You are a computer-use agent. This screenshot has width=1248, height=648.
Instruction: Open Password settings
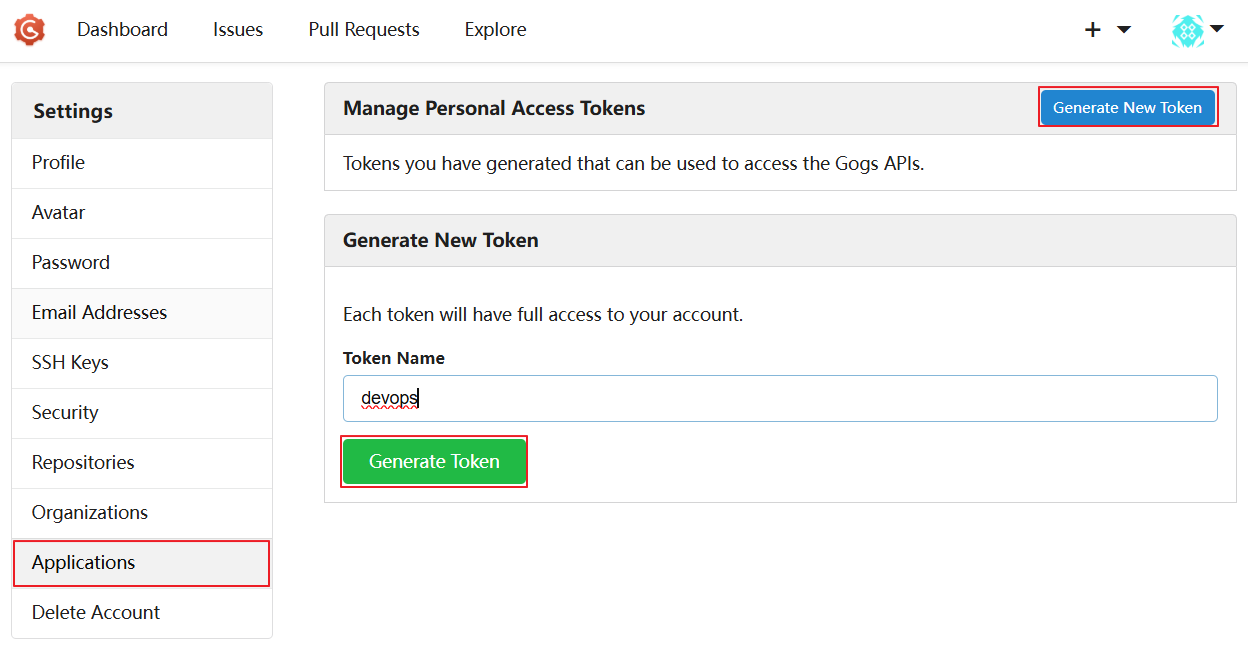tap(70, 262)
